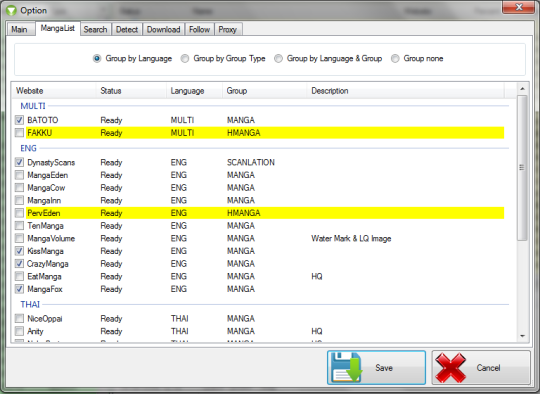Sort by the Language column header
The height and width of the screenshot is (394, 540).
pyautogui.click(x=195, y=91)
